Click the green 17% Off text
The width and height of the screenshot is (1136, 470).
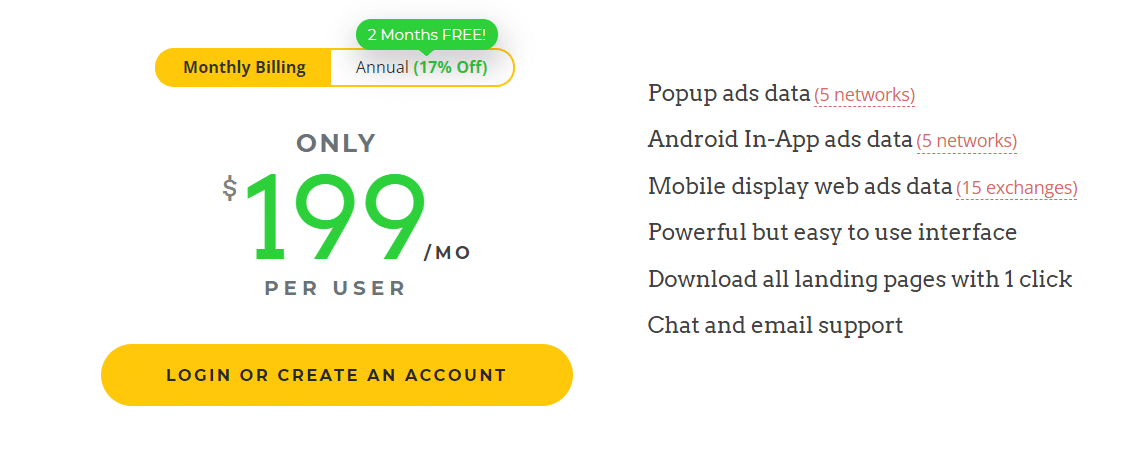click(451, 67)
